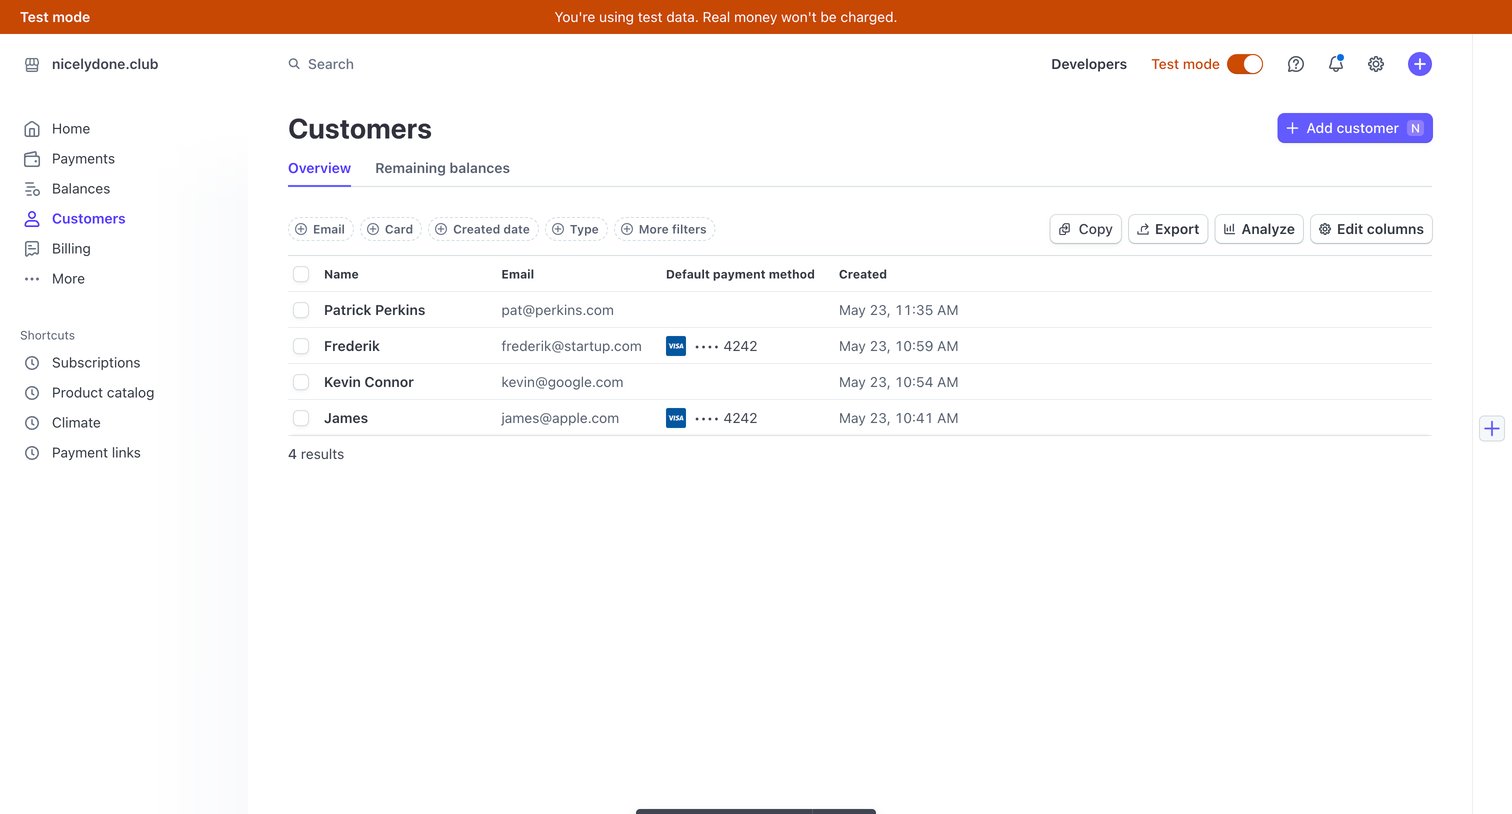Add the Card filter
1512x814 pixels.
[x=391, y=229]
